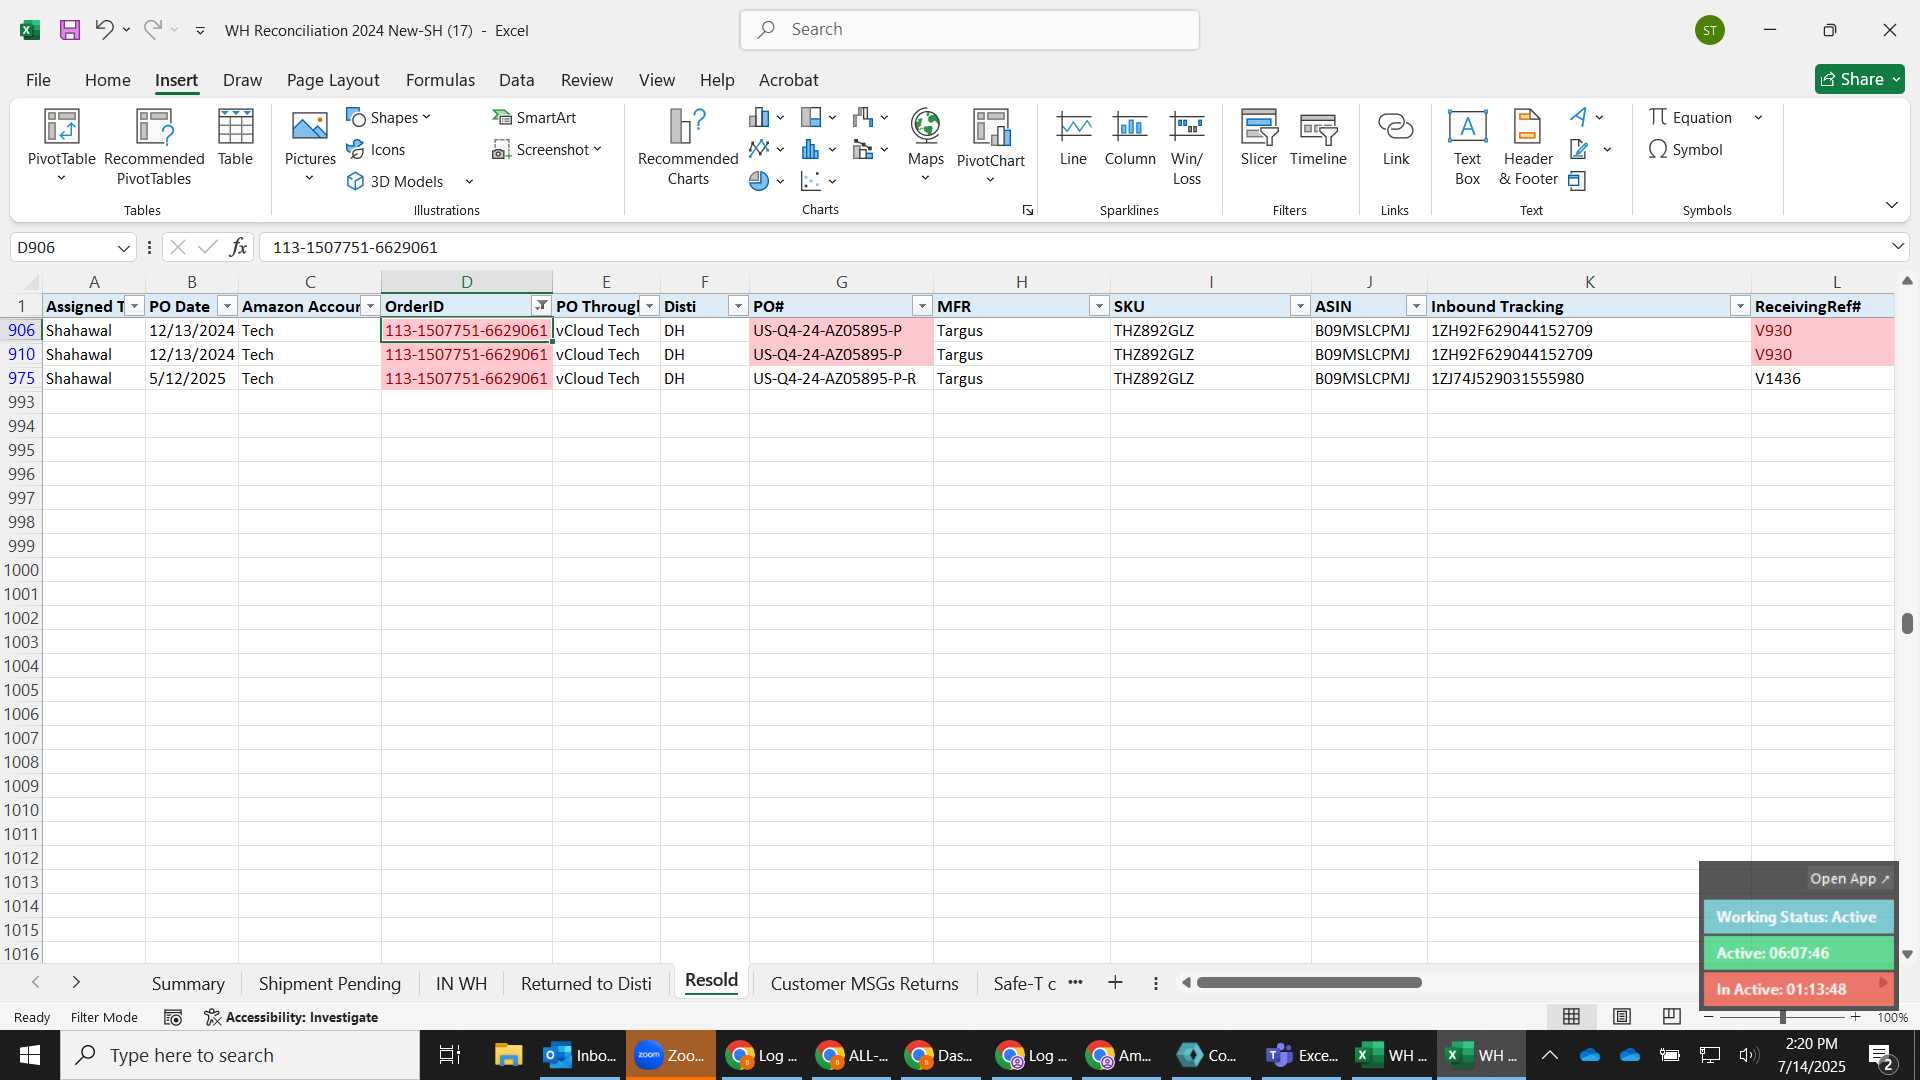
Task: Open Header & Footer editing
Action: tap(1528, 146)
